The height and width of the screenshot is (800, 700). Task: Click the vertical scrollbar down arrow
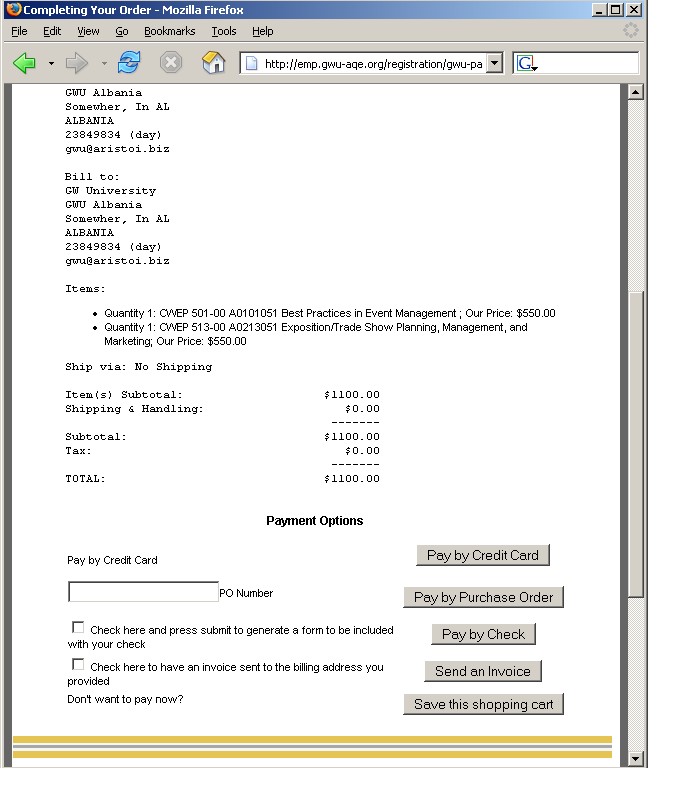click(635, 759)
